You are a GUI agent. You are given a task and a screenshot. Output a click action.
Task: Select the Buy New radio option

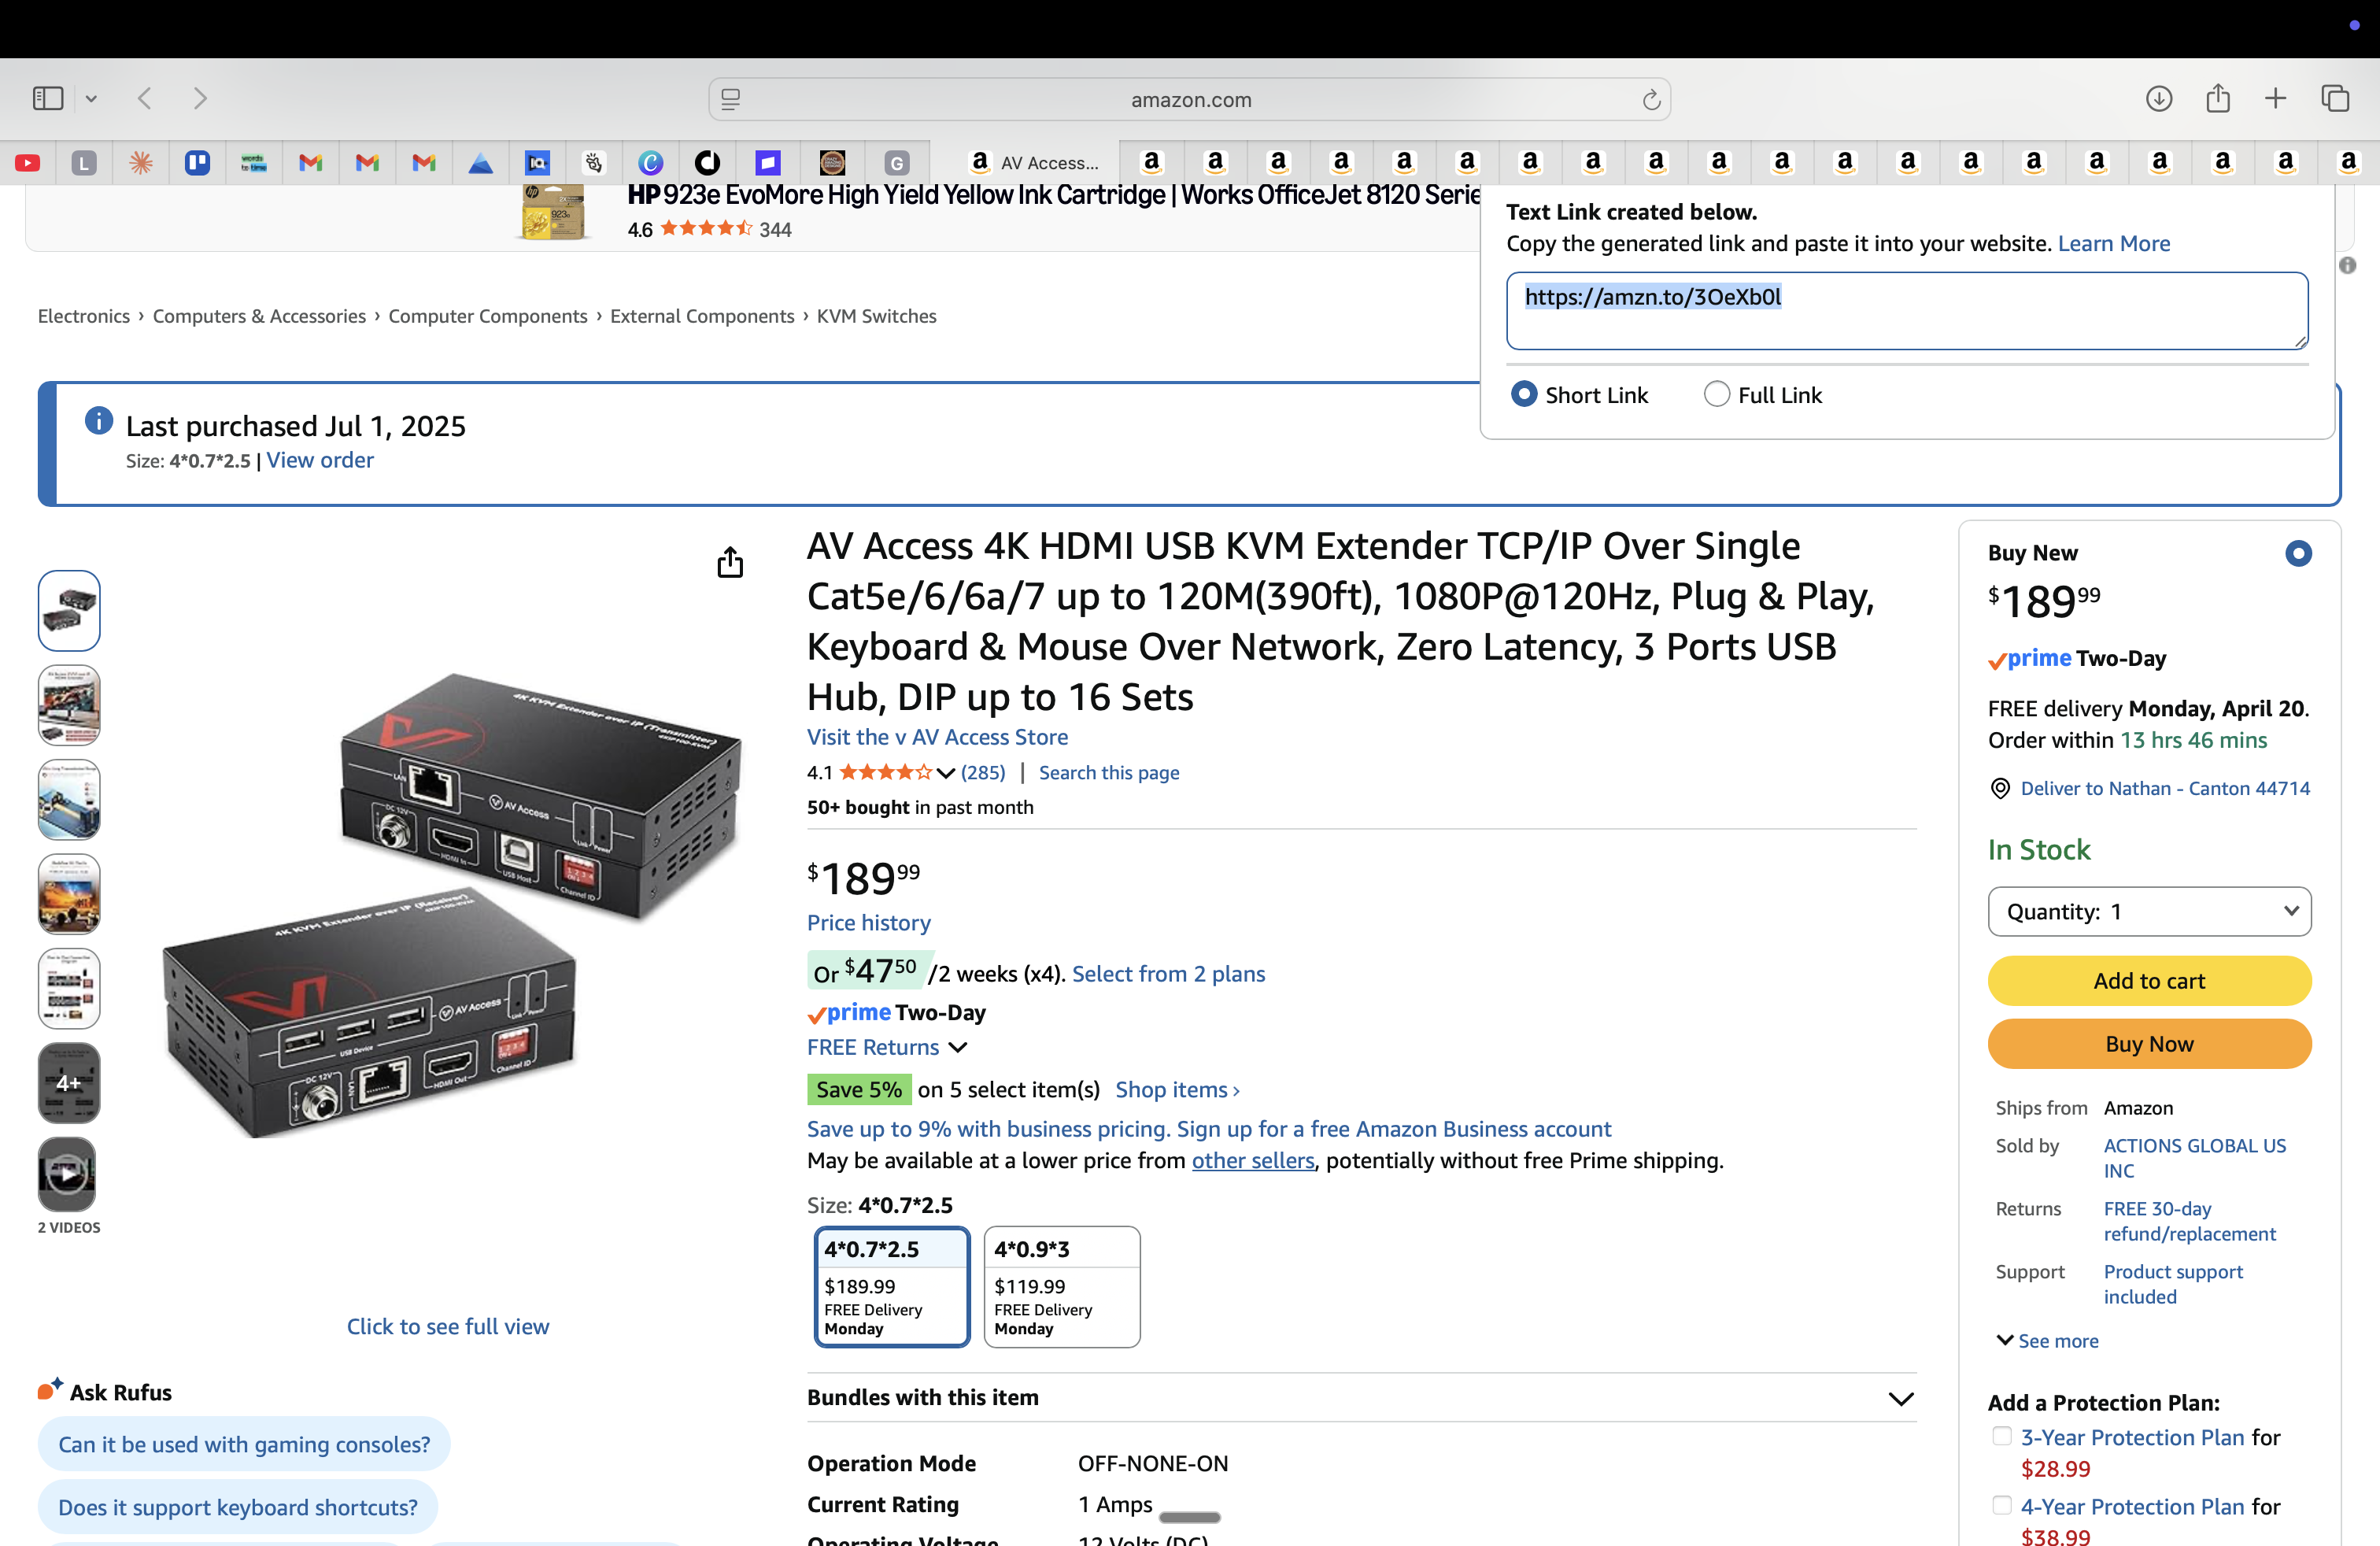2298,553
